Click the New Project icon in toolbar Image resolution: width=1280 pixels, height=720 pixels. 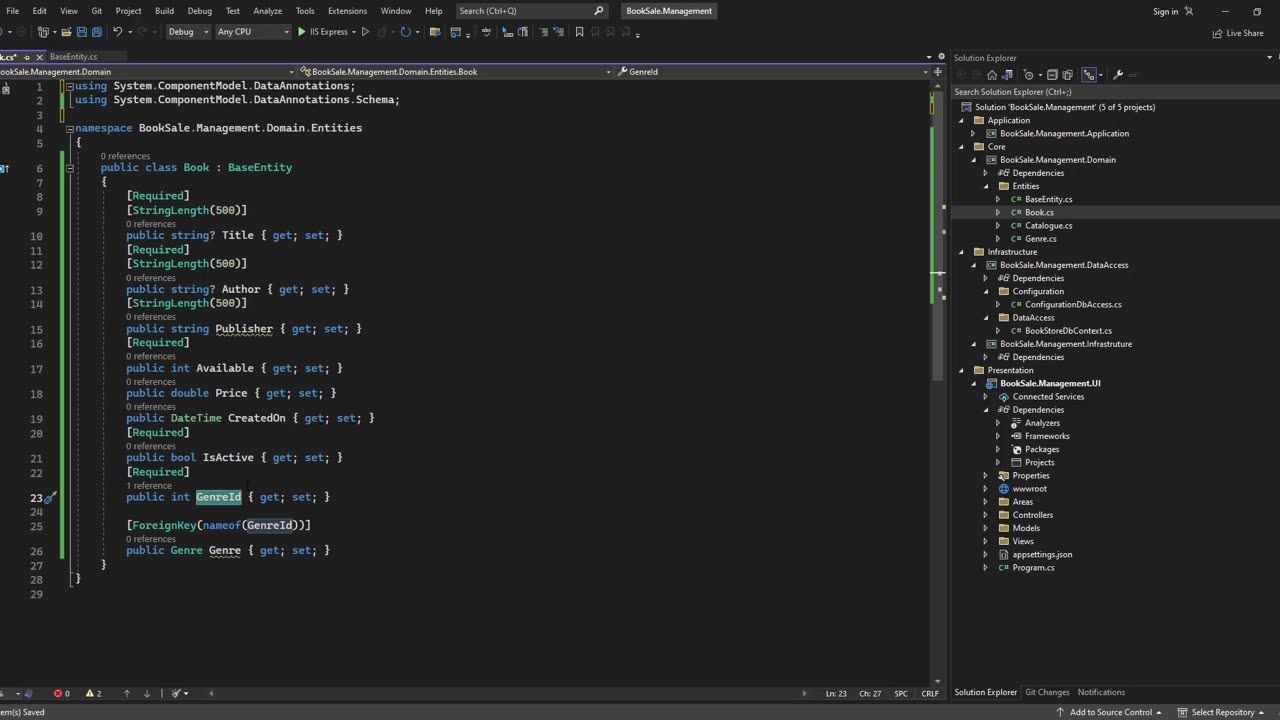coord(43,32)
